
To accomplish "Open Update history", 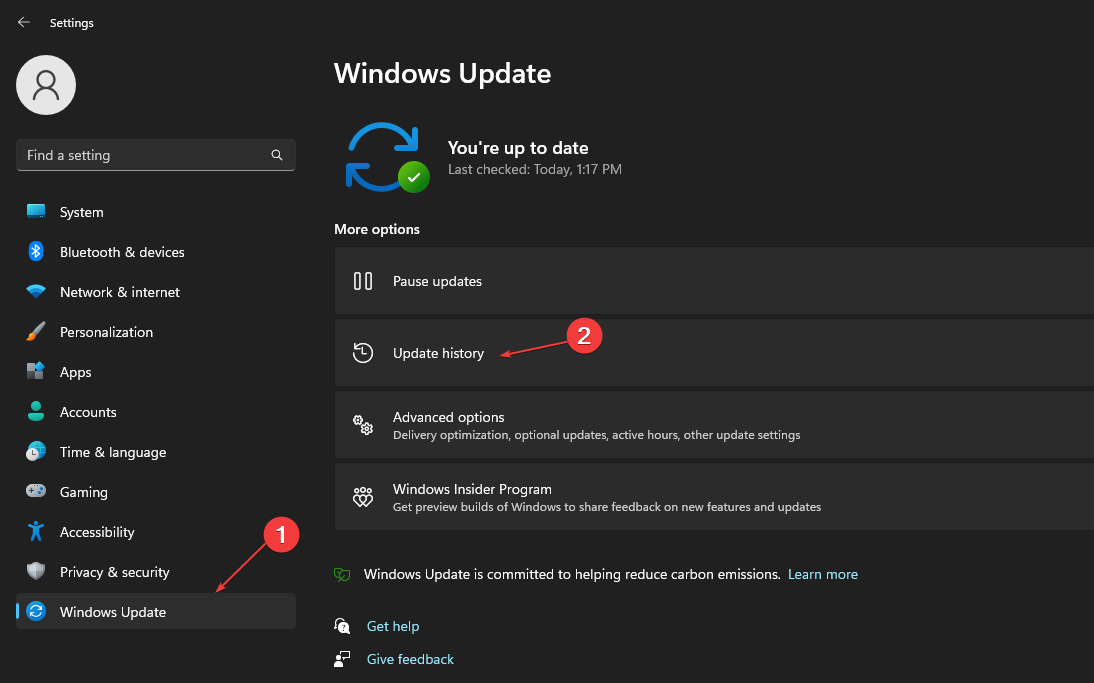I will [714, 352].
